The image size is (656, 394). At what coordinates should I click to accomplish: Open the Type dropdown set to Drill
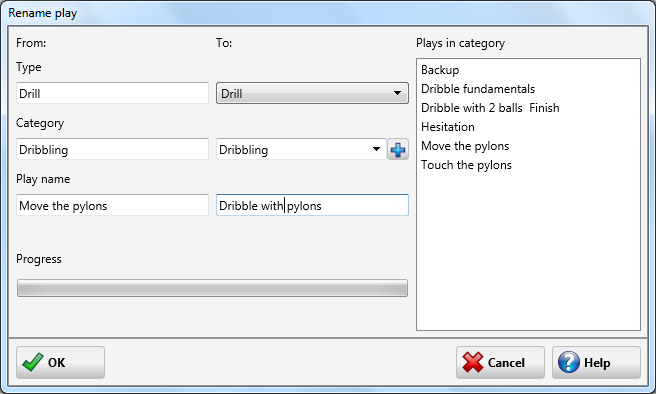[x=312, y=93]
